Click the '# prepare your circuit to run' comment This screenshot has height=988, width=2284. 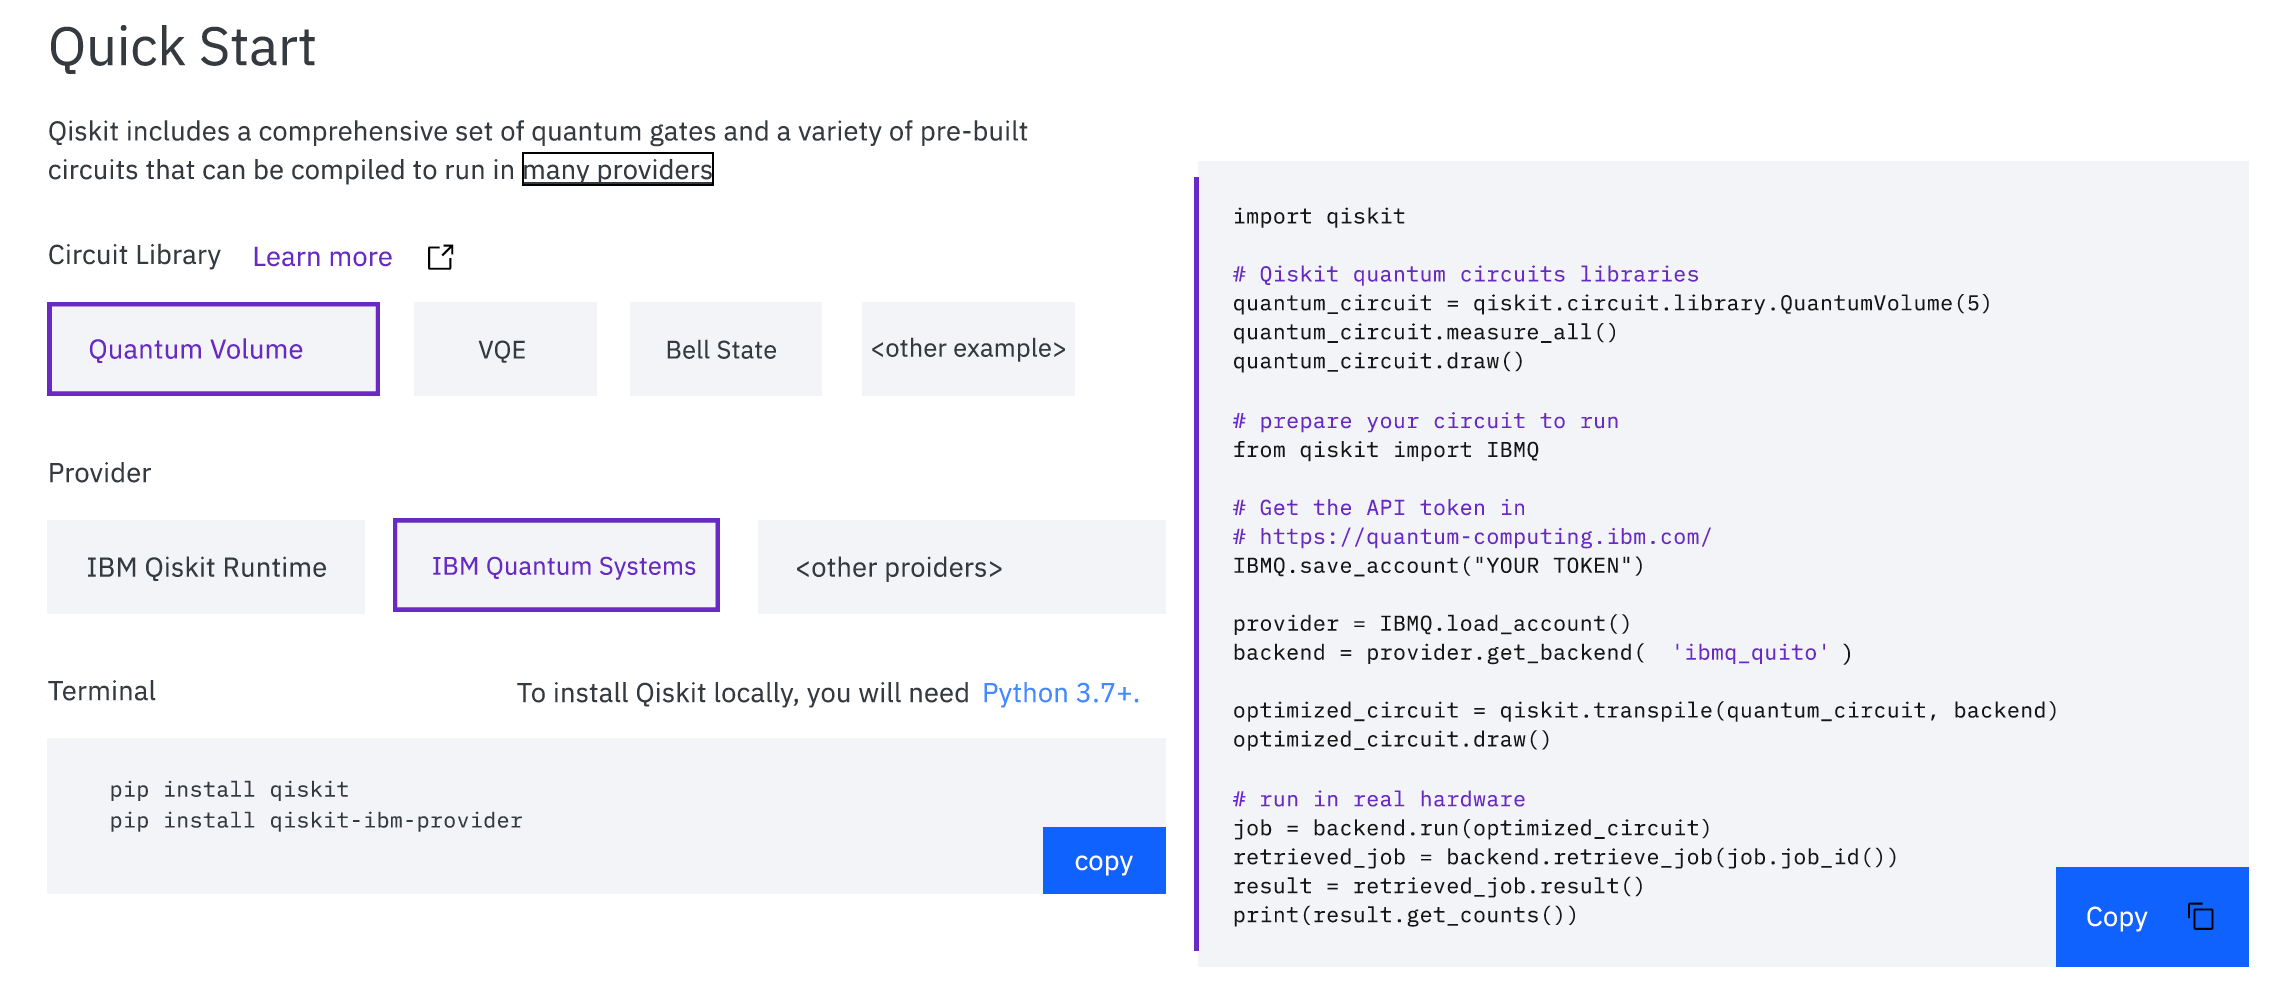coord(1426,421)
